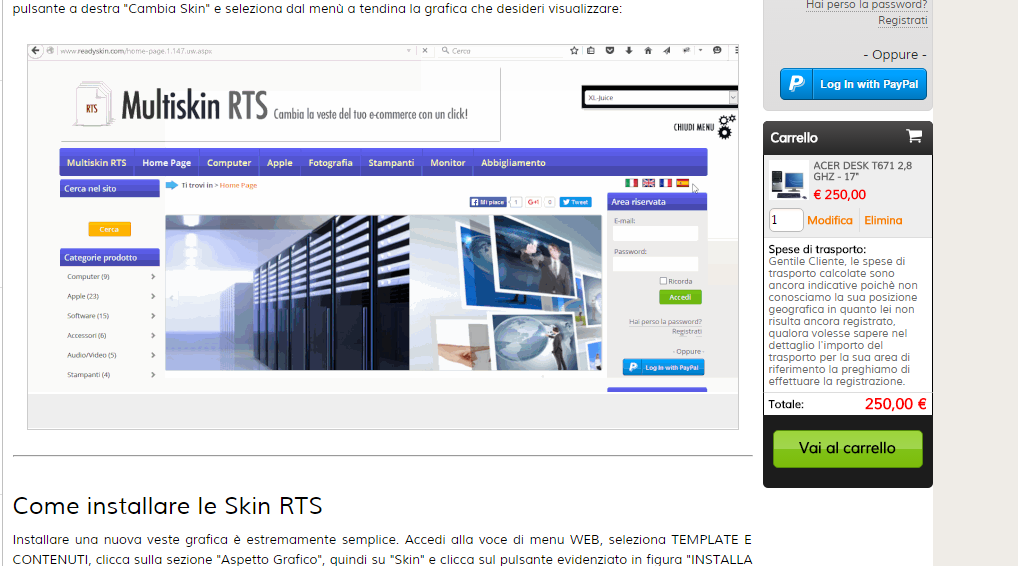Image resolution: width=1018 pixels, height=566 pixels.
Task: Click the Modifica link in the cart
Action: tap(830, 220)
